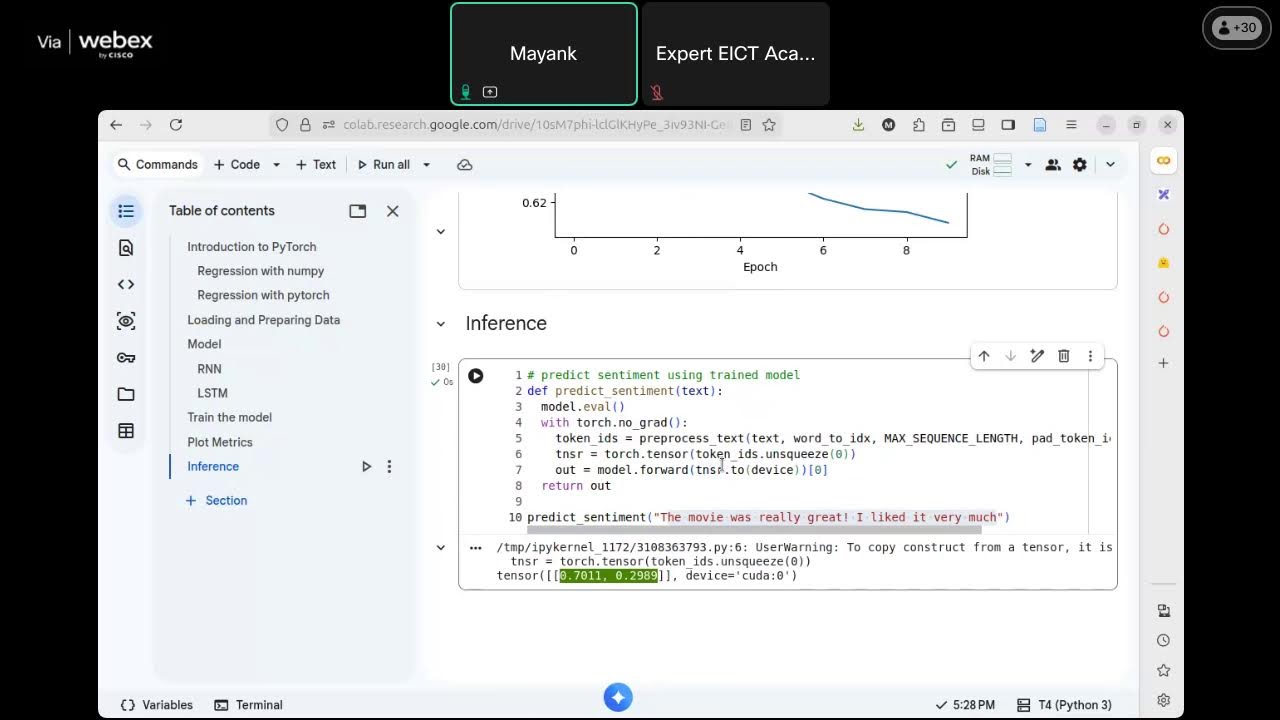Click the eye-scan icon in left sidebar

[126, 321]
